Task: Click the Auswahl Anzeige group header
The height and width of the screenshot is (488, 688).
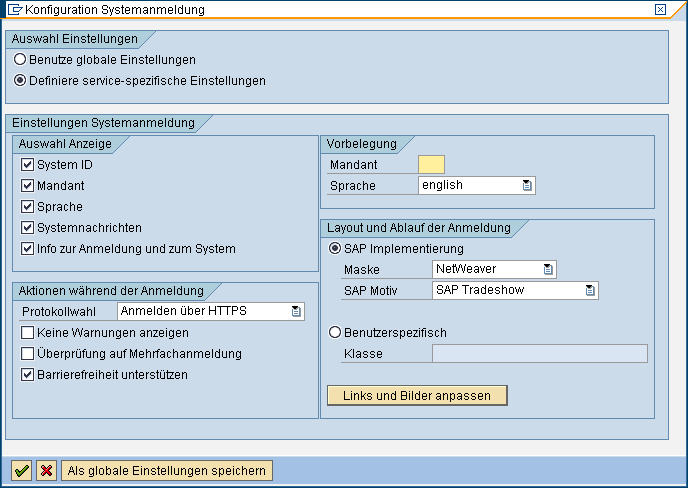Action: (x=65, y=144)
